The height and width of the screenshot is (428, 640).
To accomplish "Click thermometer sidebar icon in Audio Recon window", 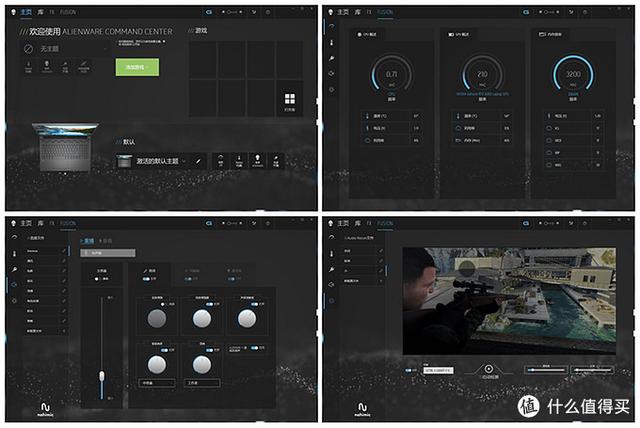I will pyautogui.click(x=331, y=253).
